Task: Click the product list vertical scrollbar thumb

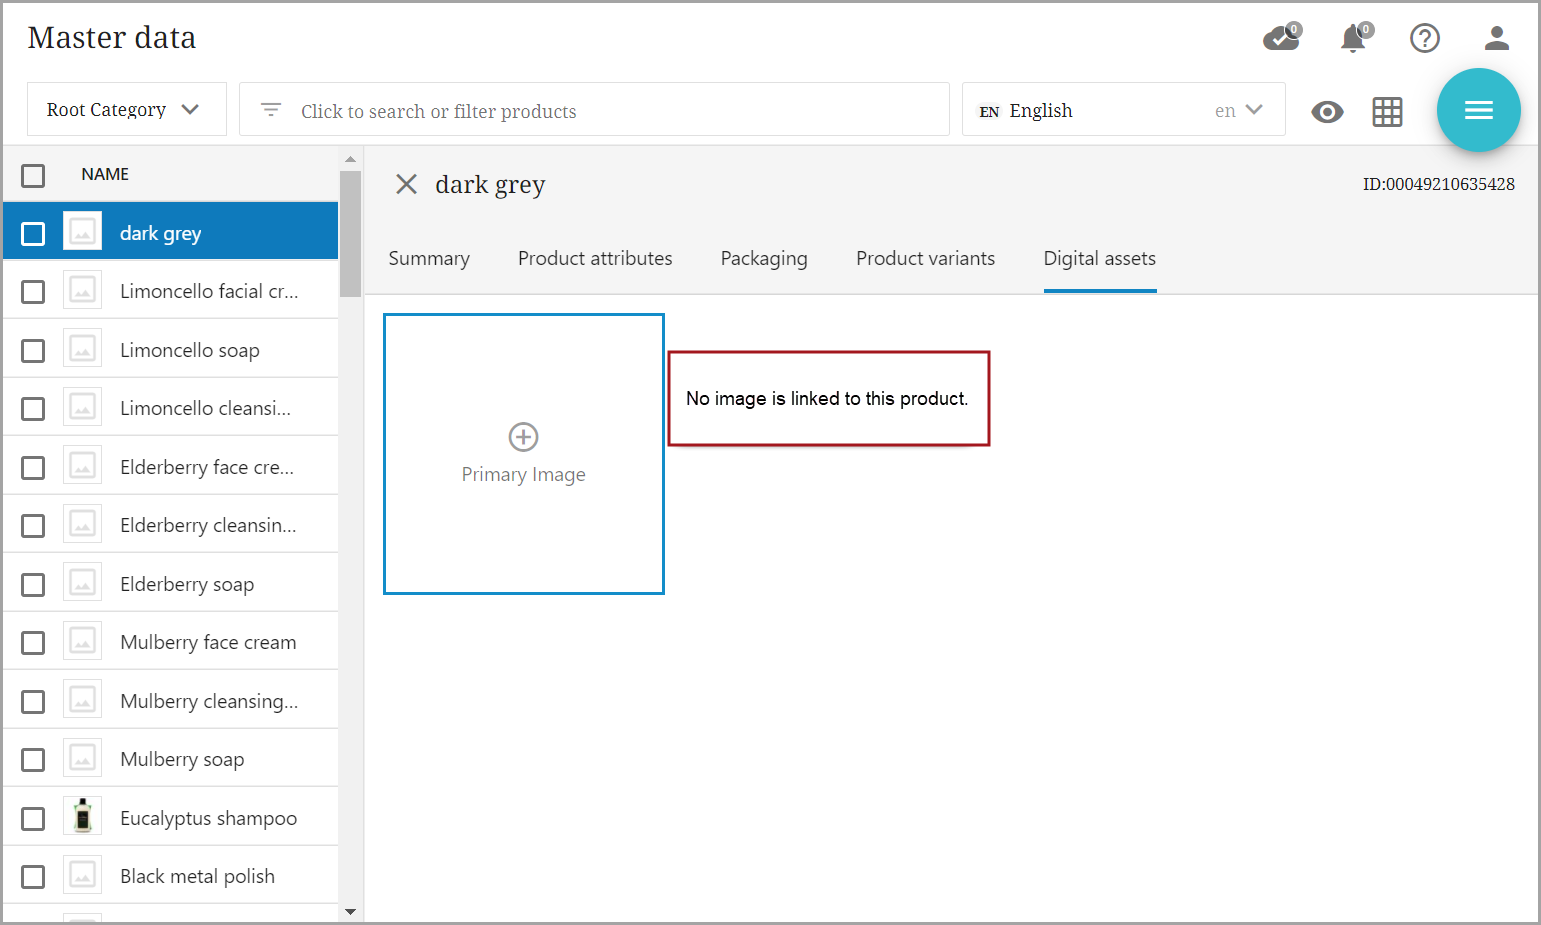Action: tap(350, 234)
